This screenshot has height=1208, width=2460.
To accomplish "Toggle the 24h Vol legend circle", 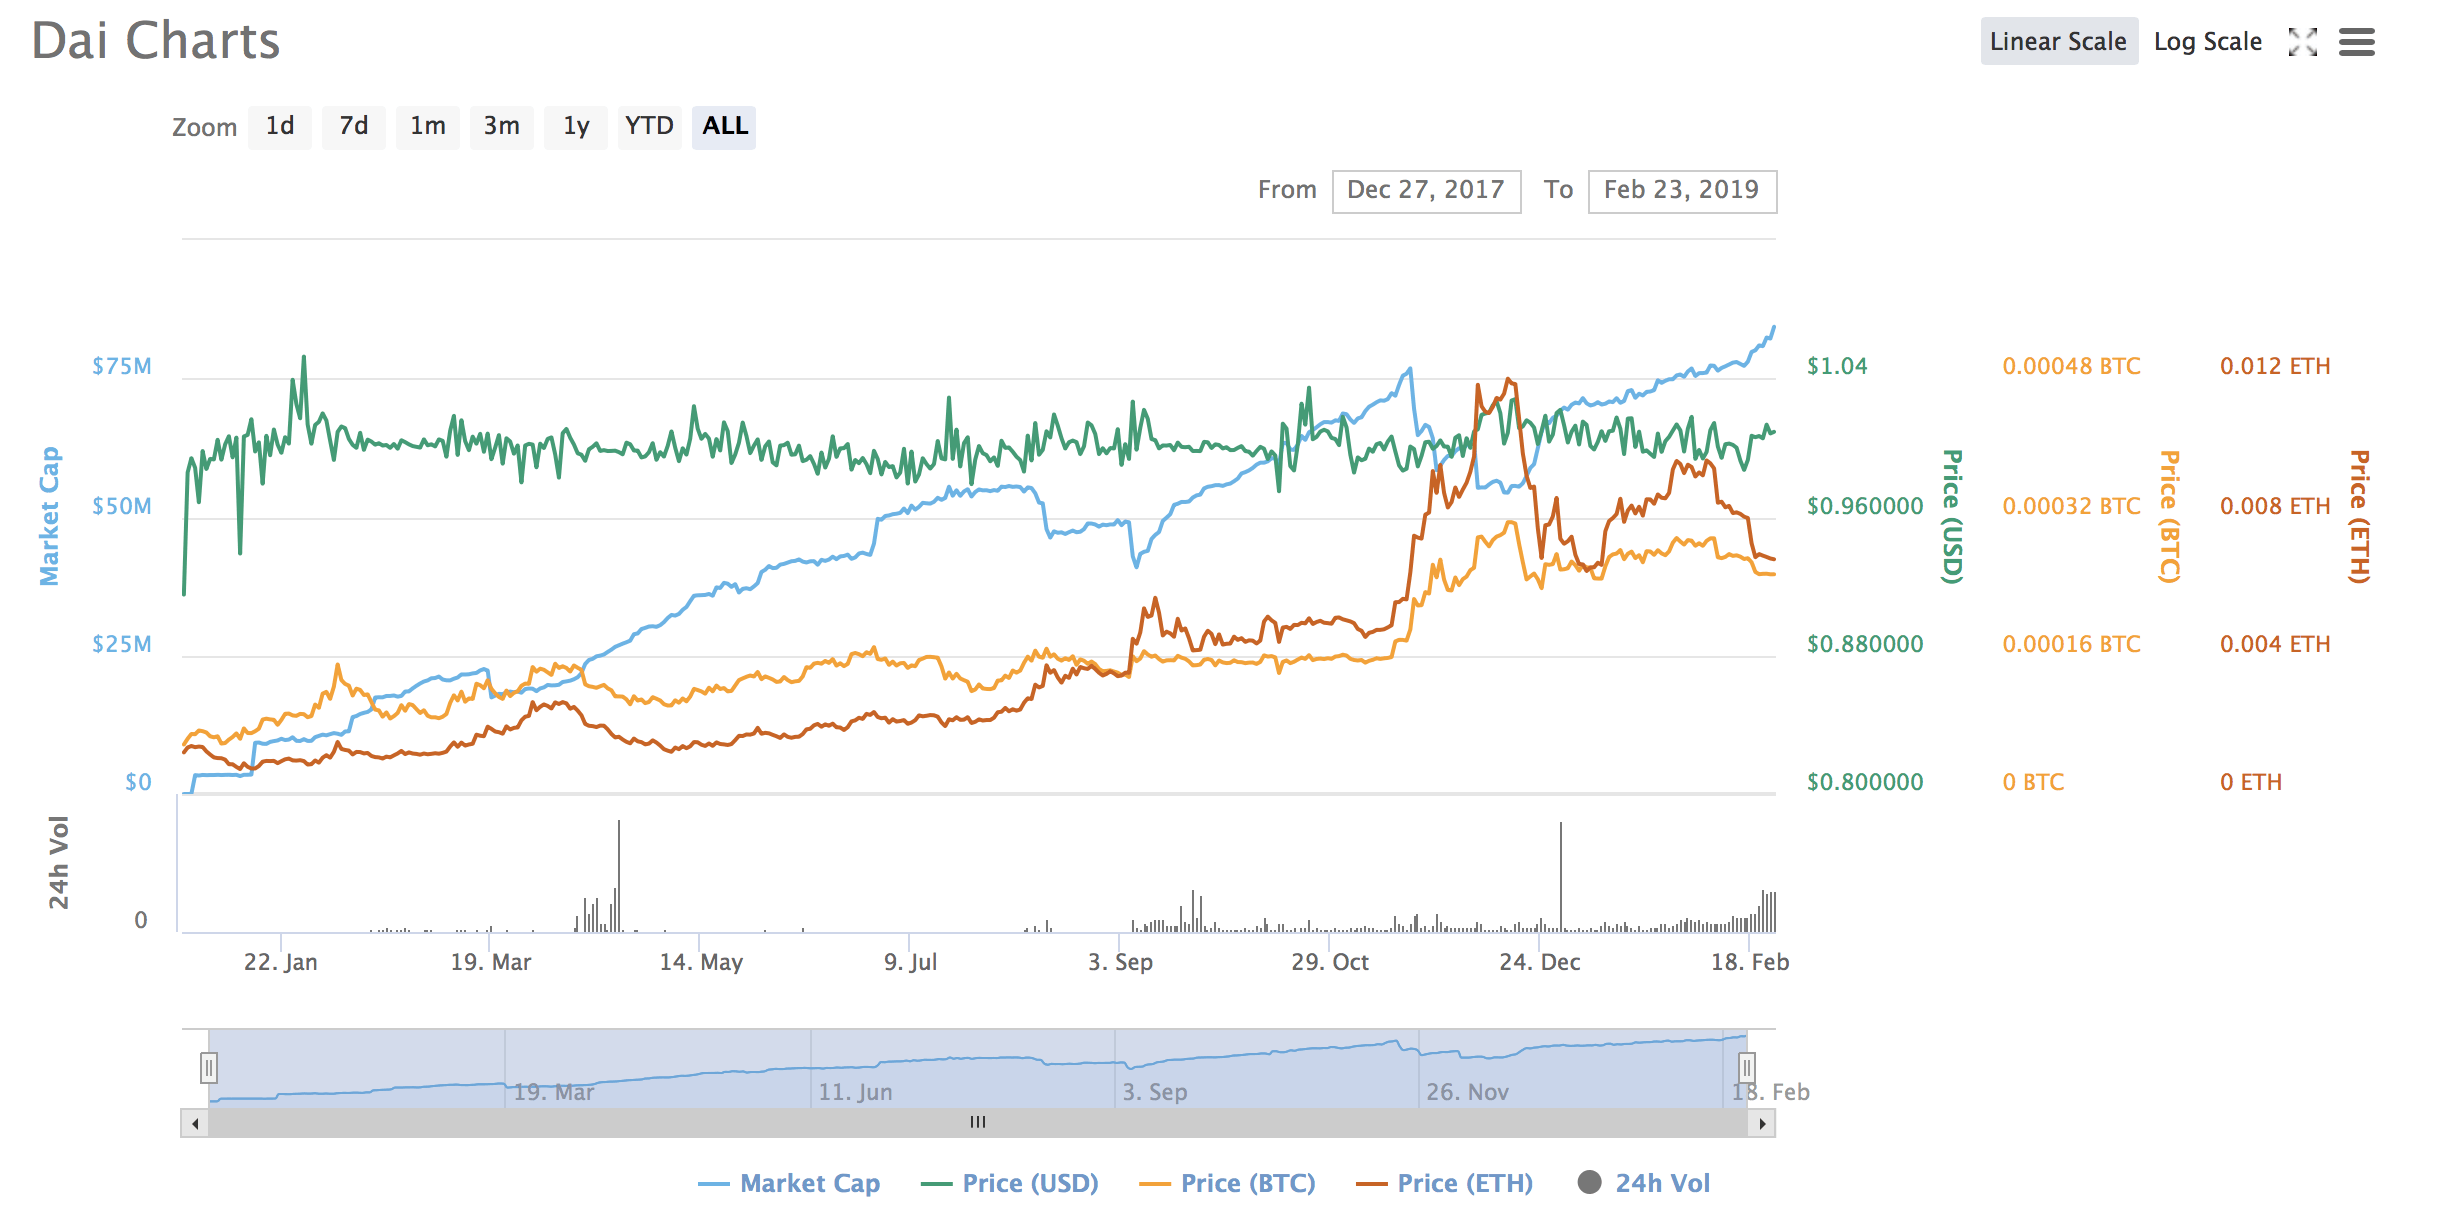I will point(1589,1182).
